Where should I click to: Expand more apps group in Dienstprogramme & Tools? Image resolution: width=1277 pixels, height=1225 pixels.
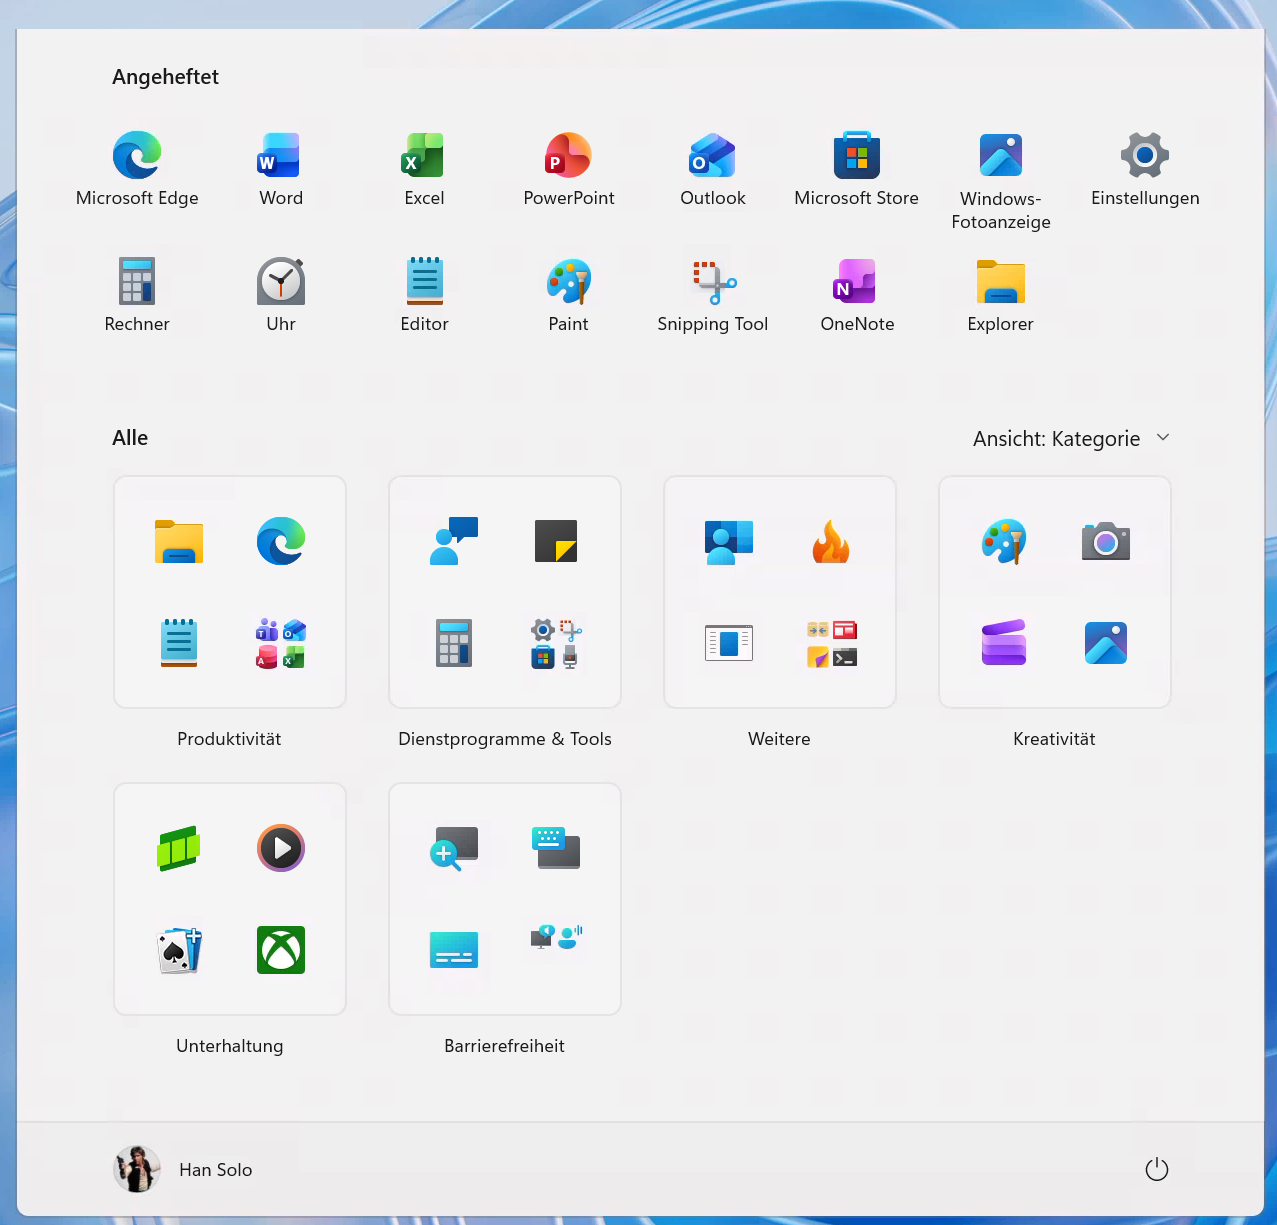556,643
